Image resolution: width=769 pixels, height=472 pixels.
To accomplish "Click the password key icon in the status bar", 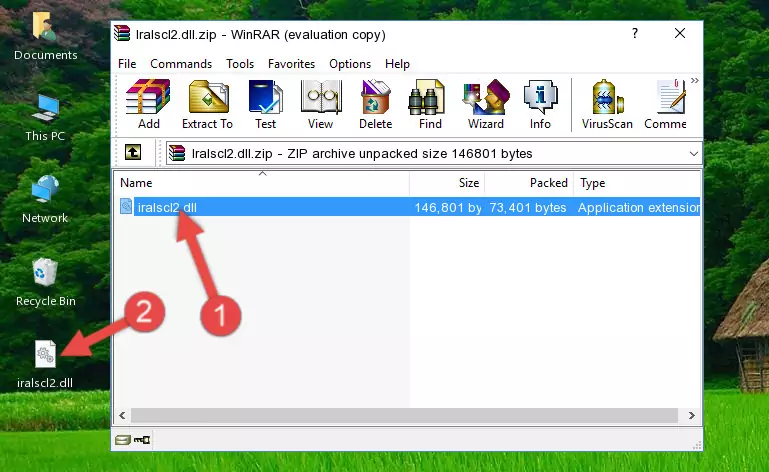I will click(142, 440).
